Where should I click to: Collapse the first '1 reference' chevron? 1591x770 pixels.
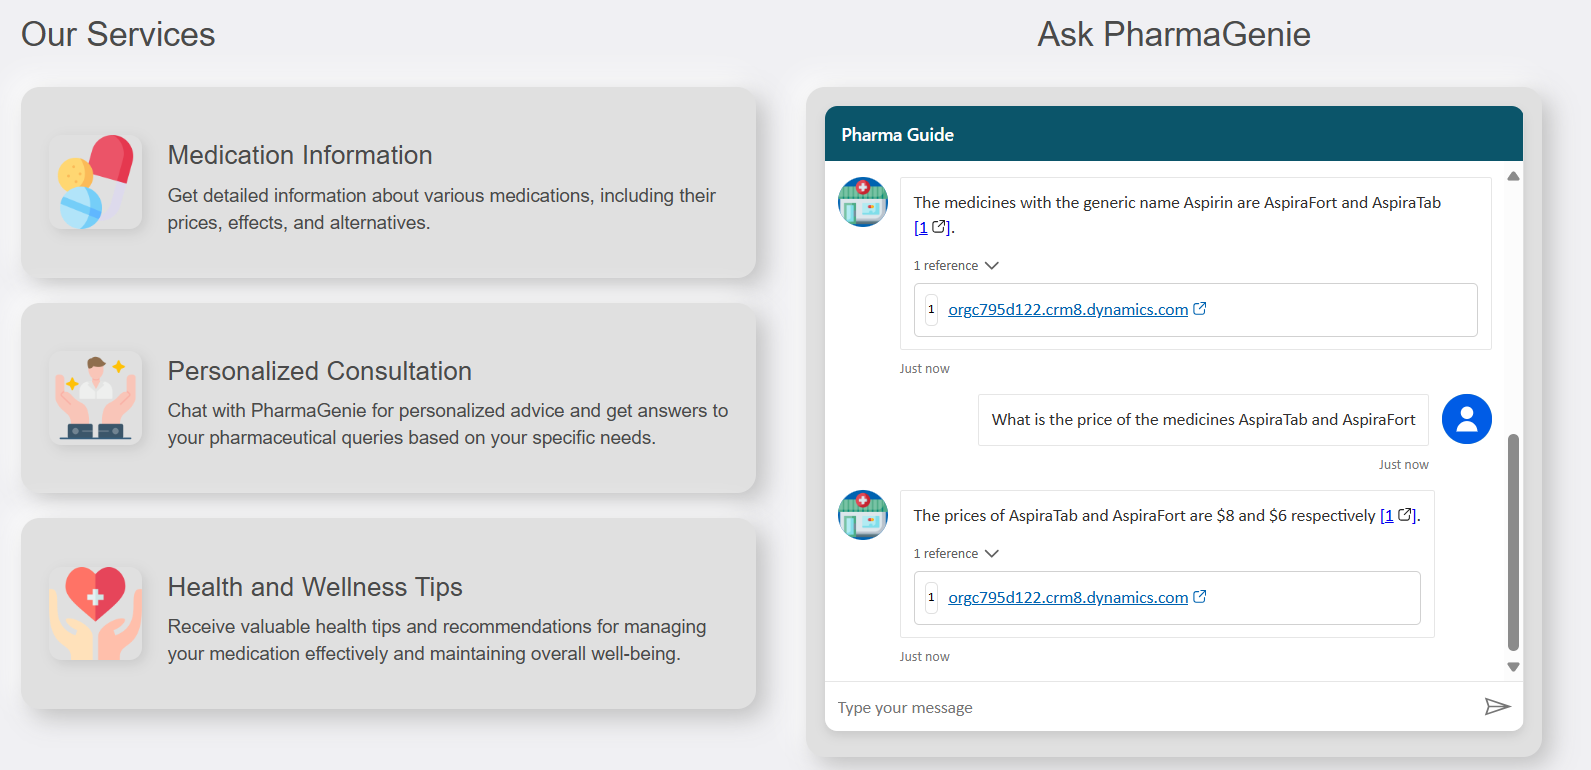pyautogui.click(x=992, y=266)
